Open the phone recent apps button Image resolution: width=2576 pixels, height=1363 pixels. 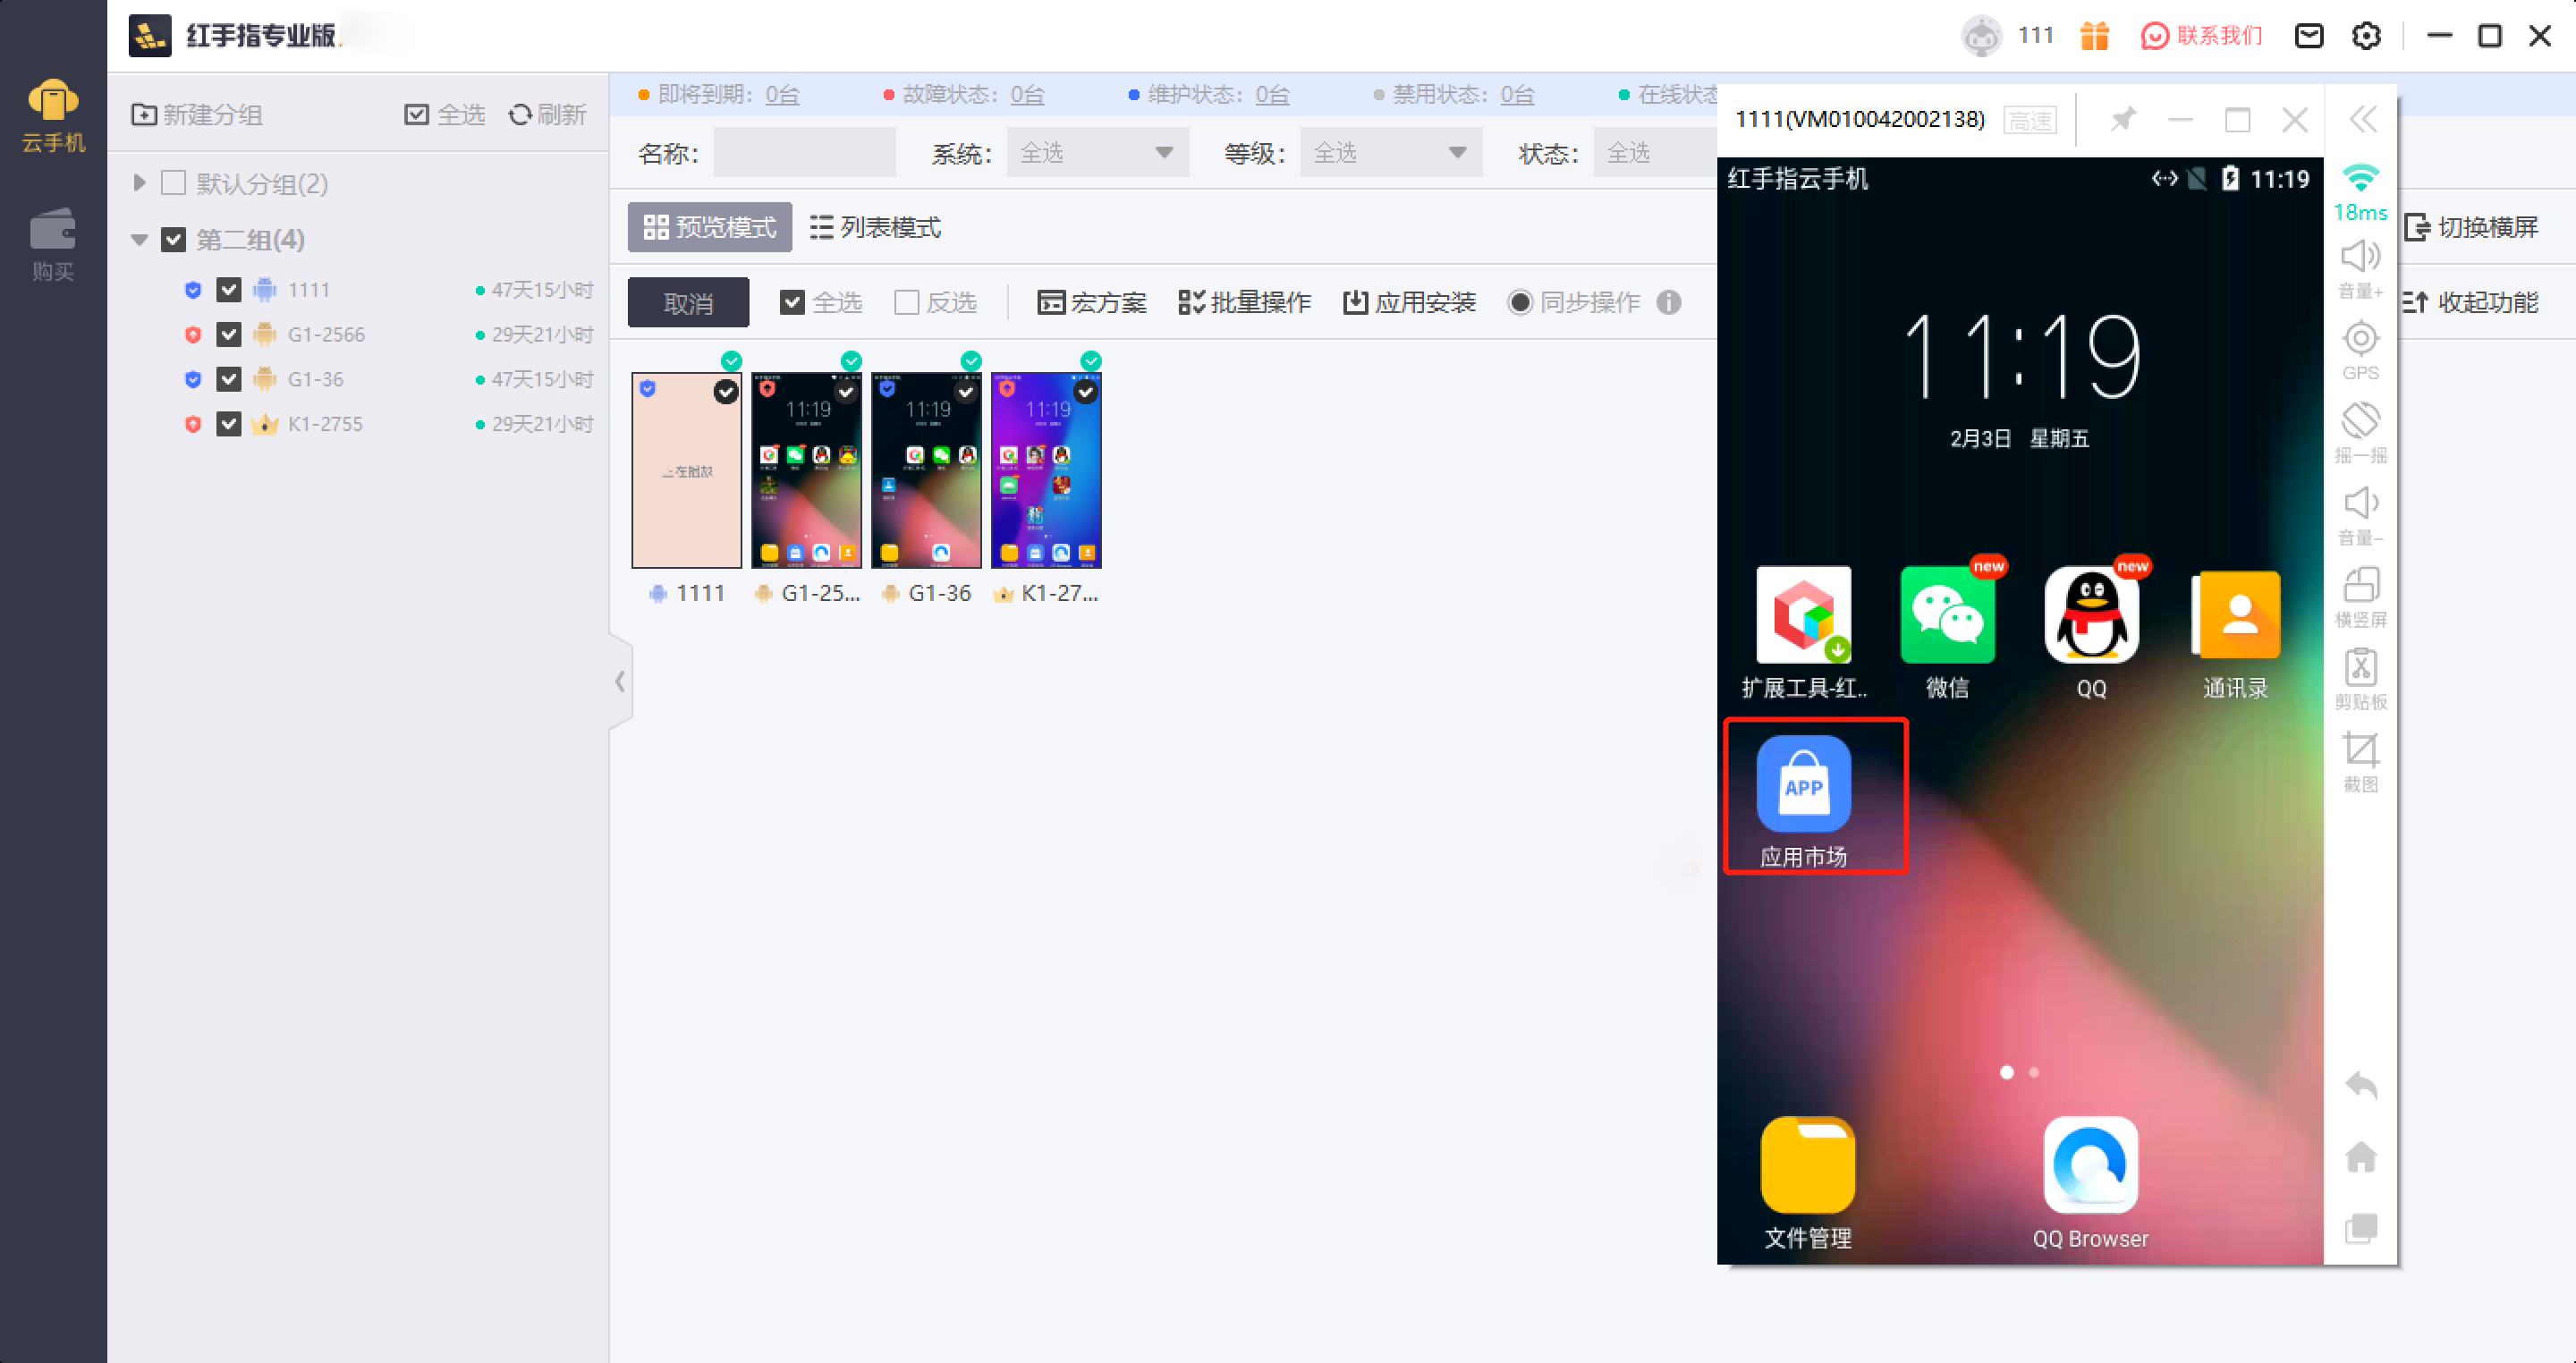[2361, 1229]
